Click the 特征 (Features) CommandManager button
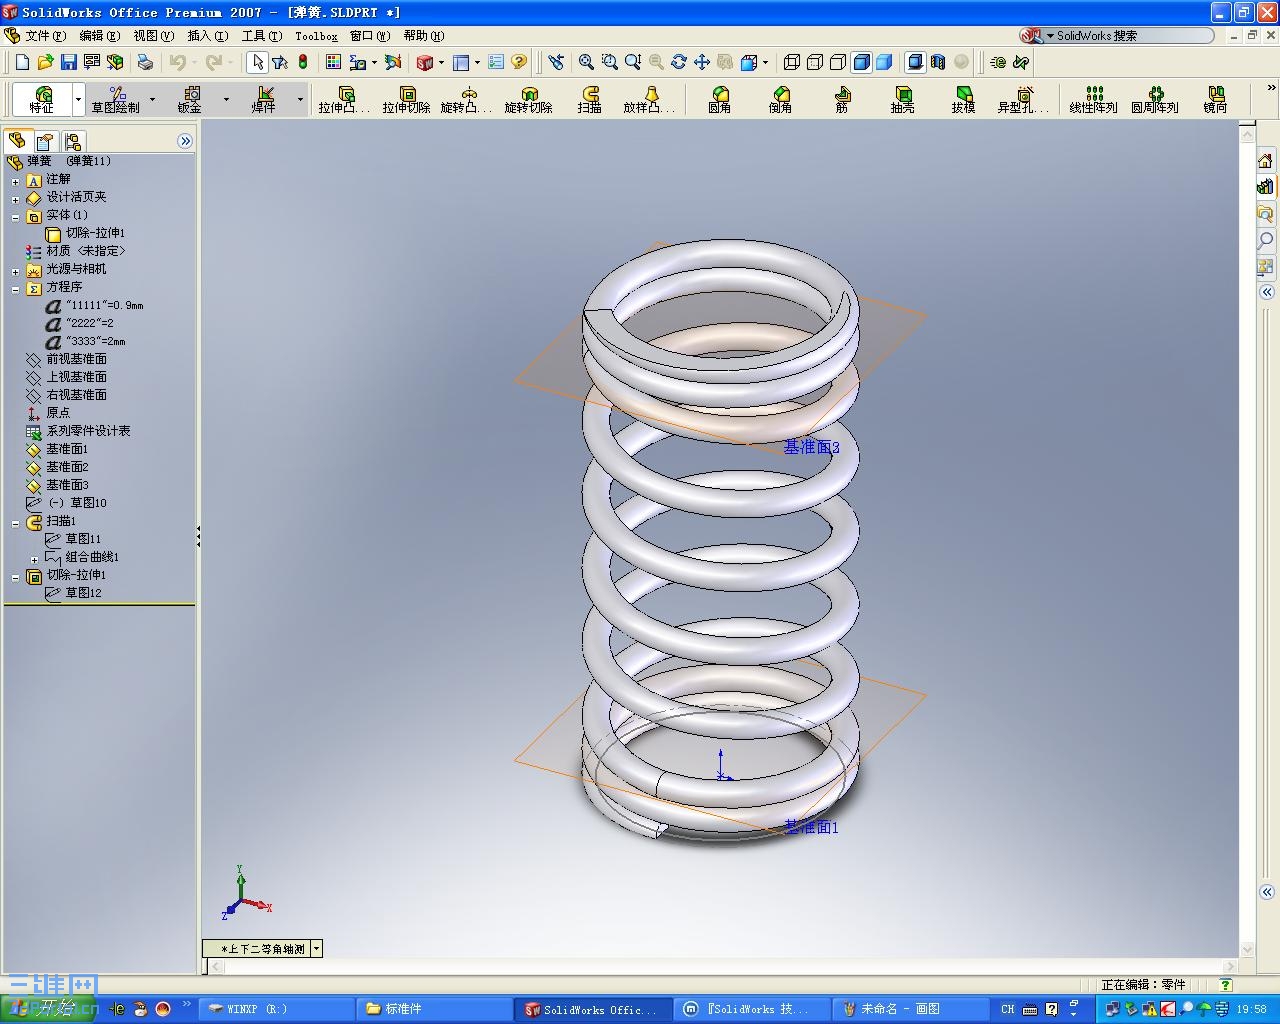This screenshot has height=1024, width=1280. (42, 100)
